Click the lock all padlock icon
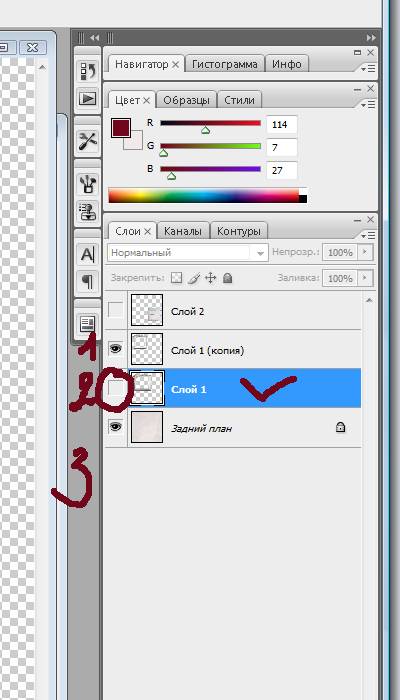Image resolution: width=400 pixels, height=700 pixels. coord(228,279)
